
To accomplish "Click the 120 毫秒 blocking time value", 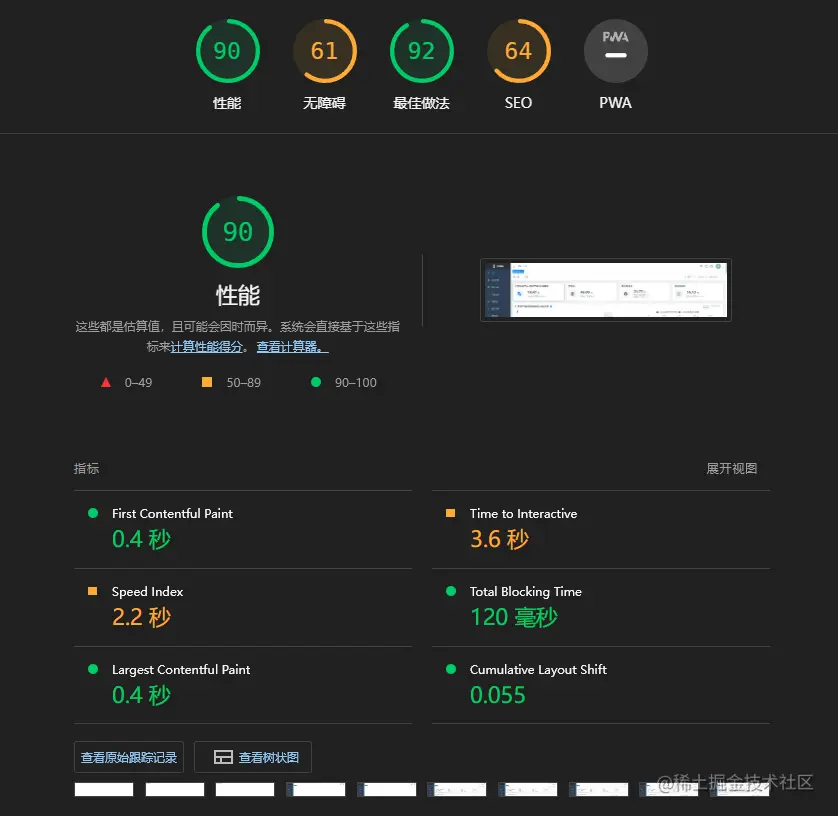I will [x=514, y=617].
